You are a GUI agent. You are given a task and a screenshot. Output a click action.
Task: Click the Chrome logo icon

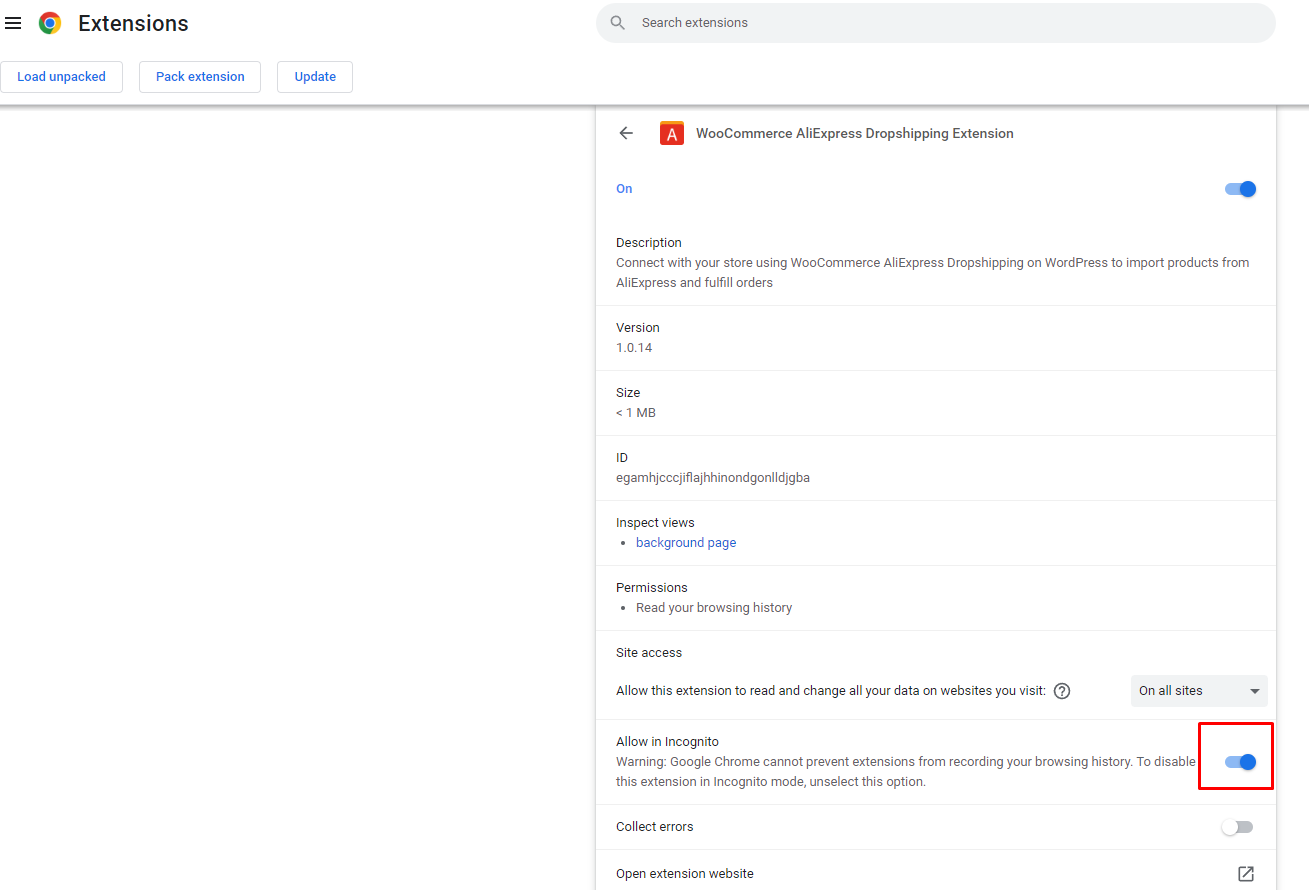tap(50, 23)
